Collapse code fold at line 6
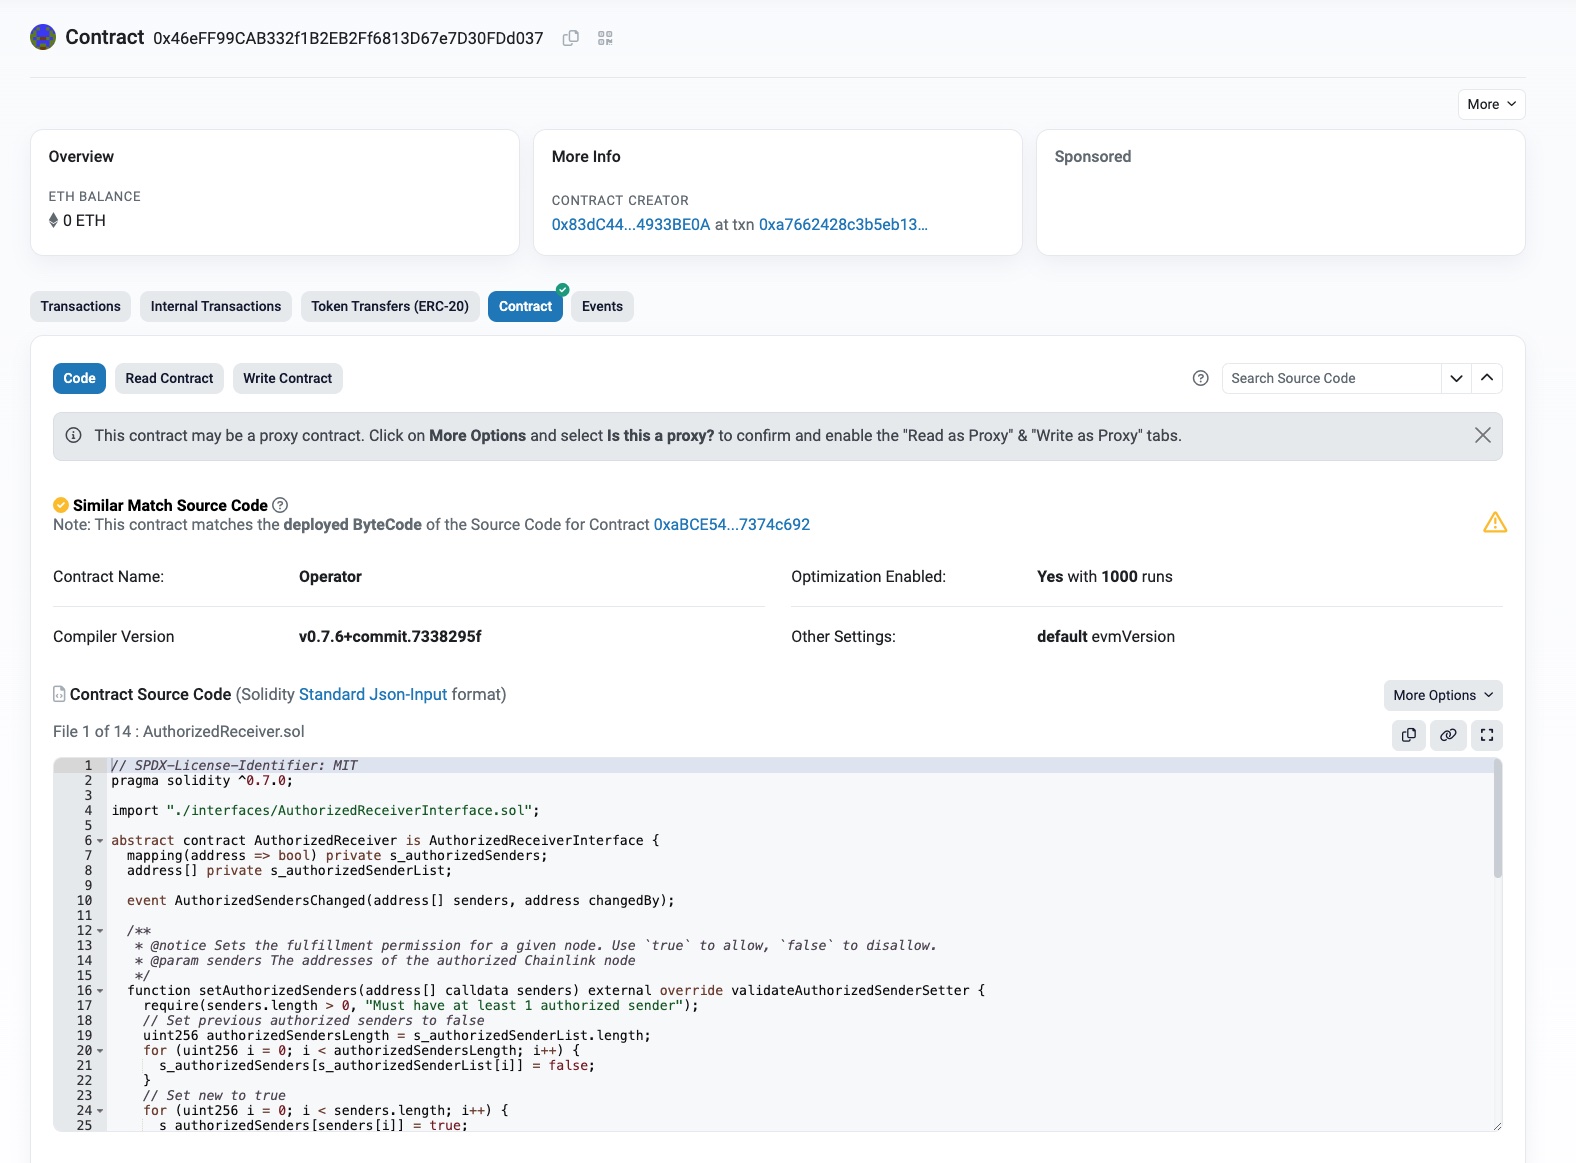Viewport: 1576px width, 1163px height. click(x=100, y=841)
